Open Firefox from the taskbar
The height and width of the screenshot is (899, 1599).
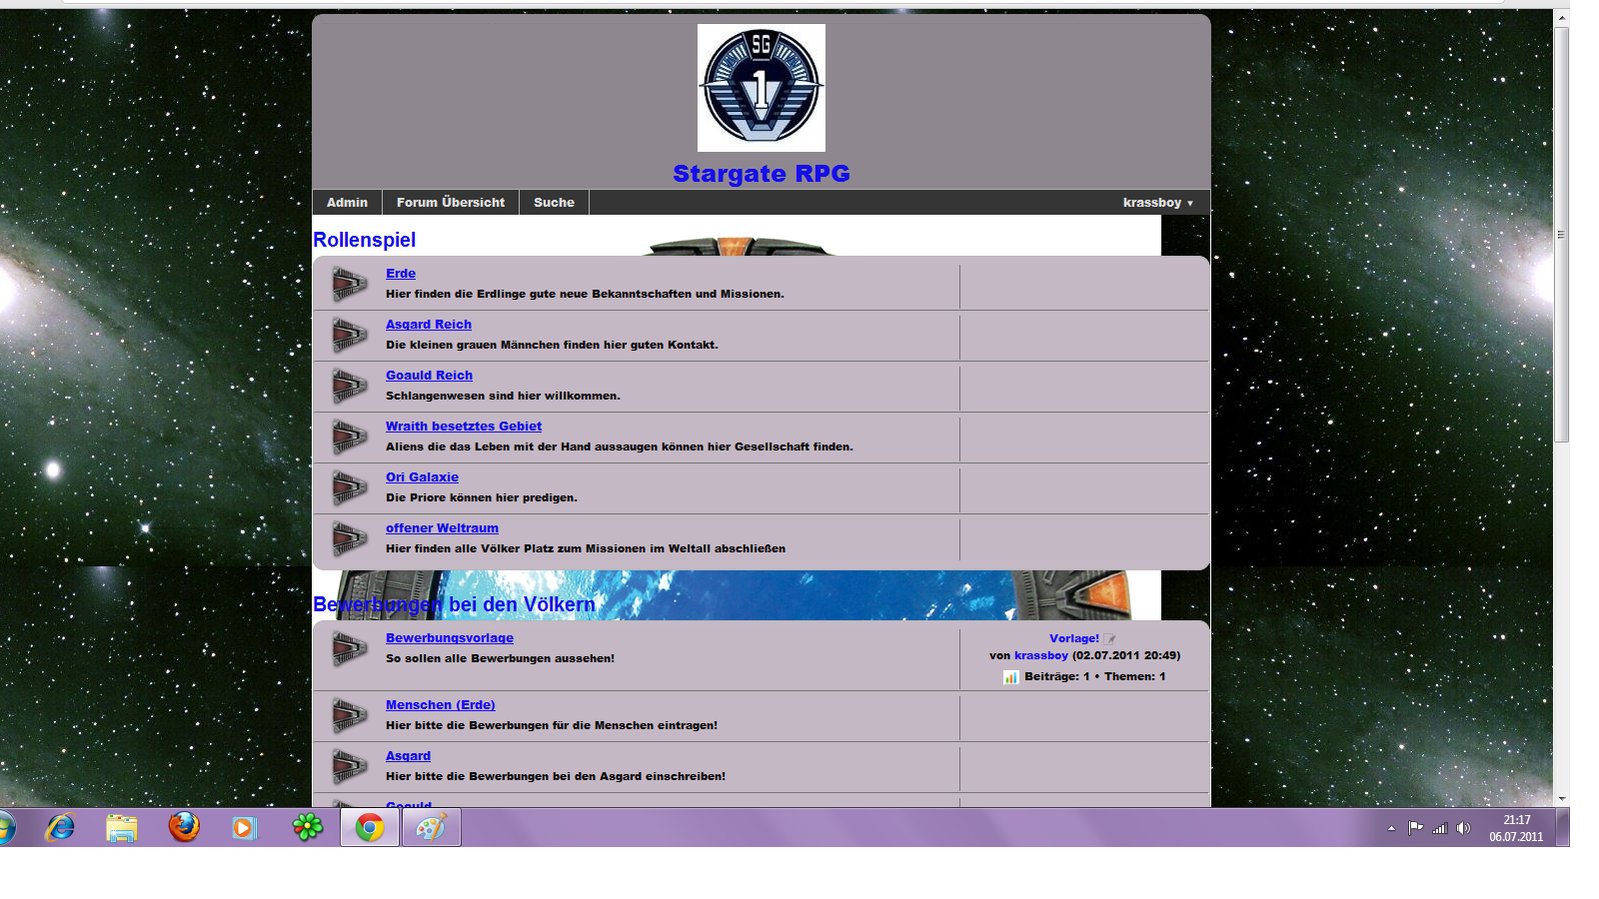(x=184, y=828)
